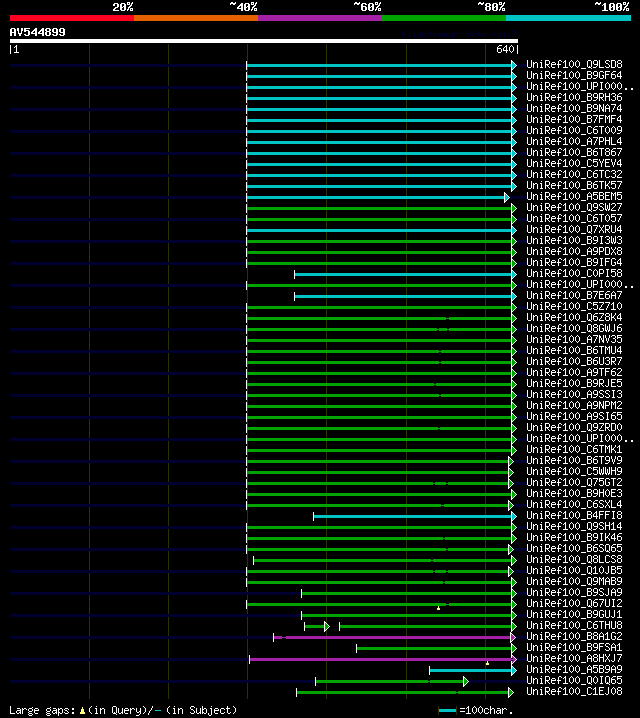This screenshot has width=640, height=718.
Task: Open hit label UniRef100_Q9LSD8
Action: (x=574, y=65)
